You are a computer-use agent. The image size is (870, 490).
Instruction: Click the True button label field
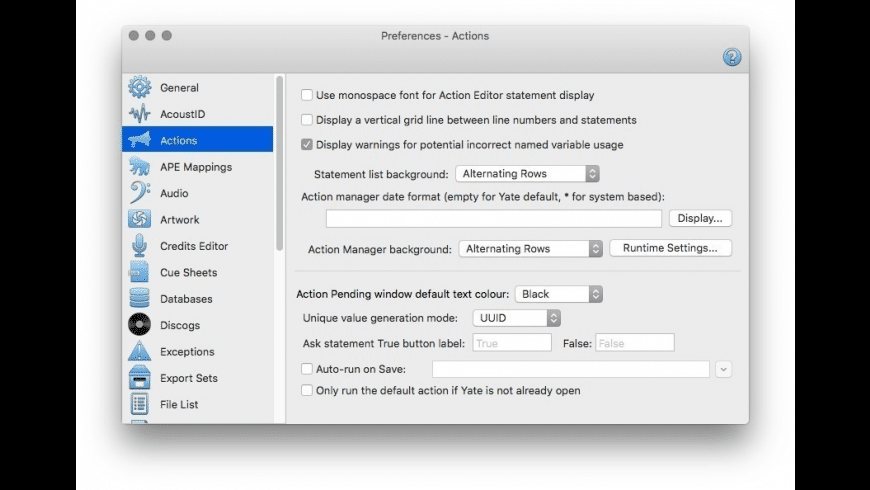[x=512, y=343]
